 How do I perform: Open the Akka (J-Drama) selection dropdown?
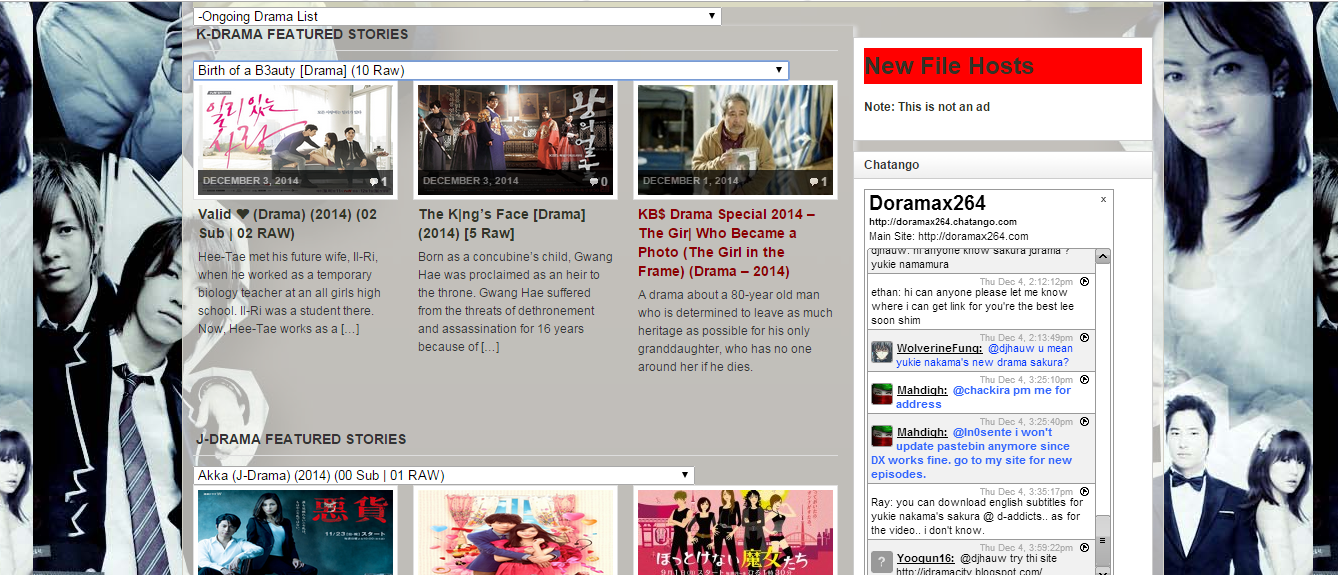click(x=443, y=475)
